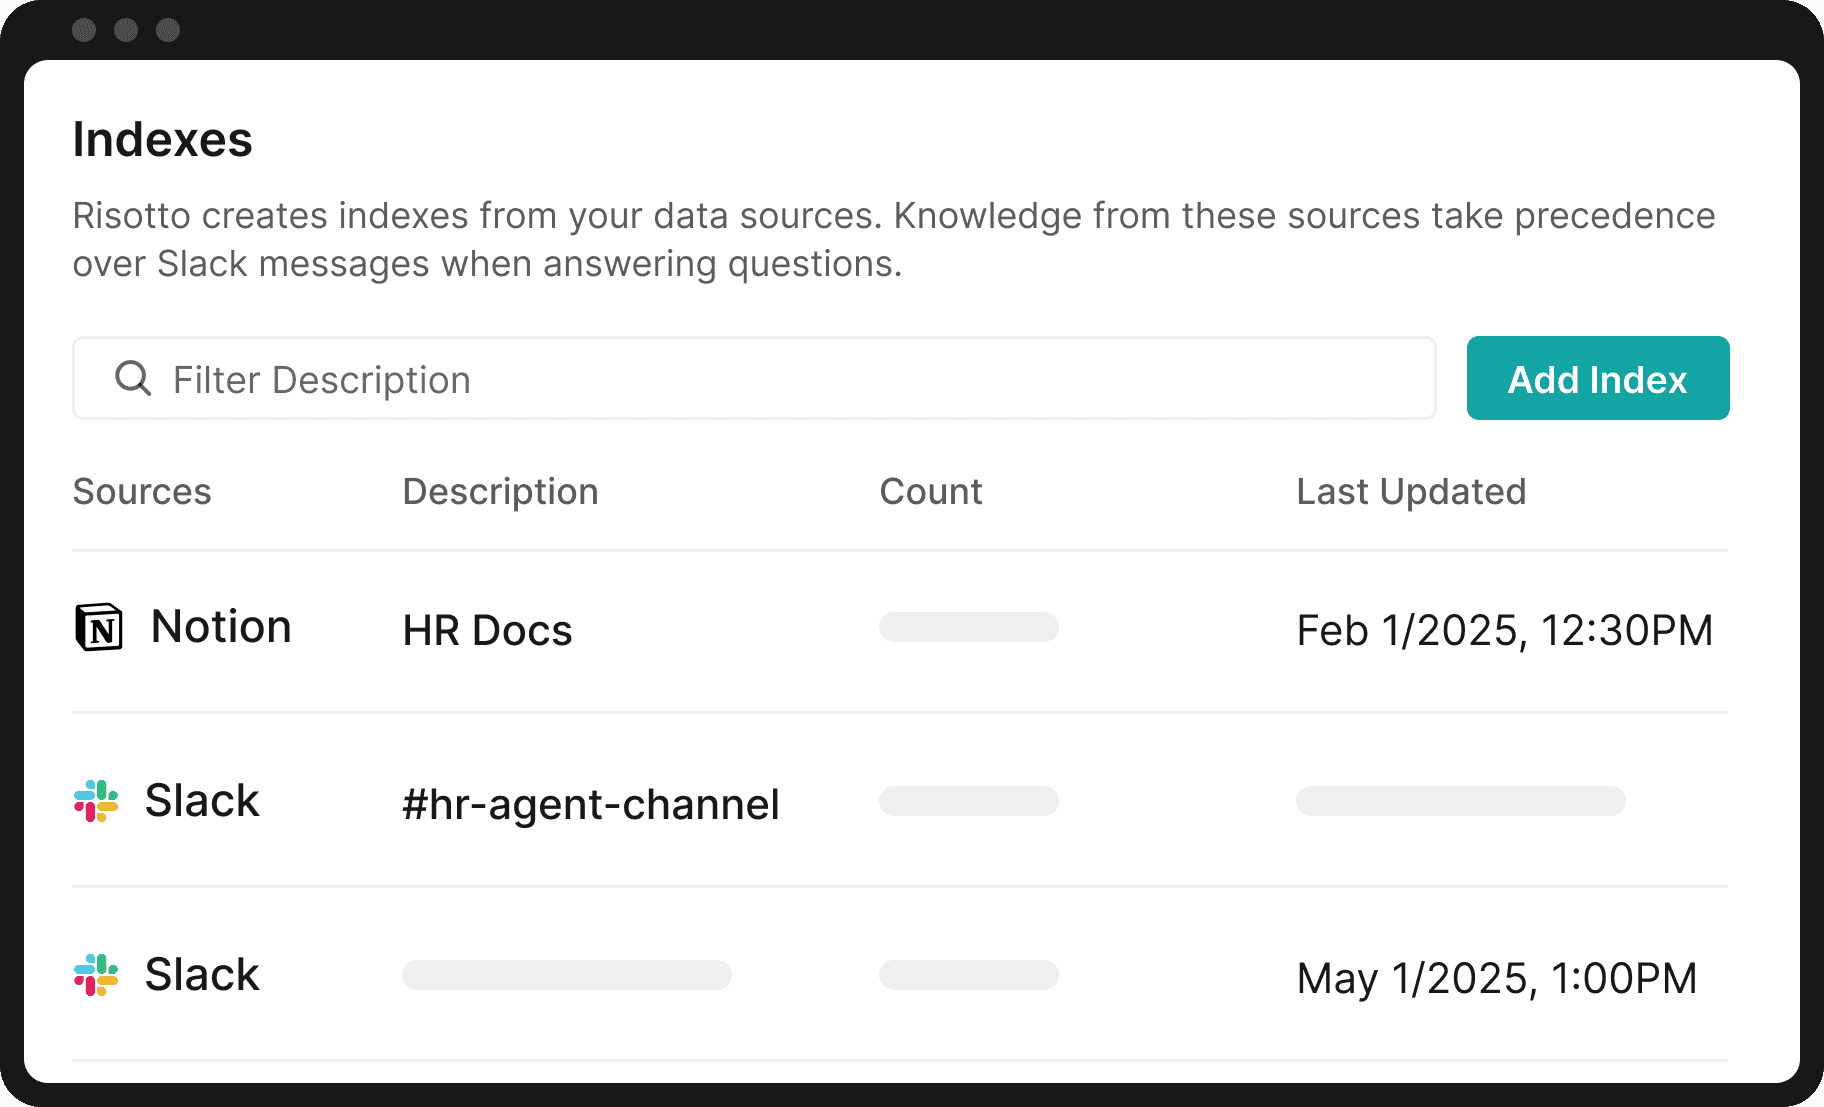Screen dimensions: 1824x1107
Task: Focus the Filter Description search field
Action: coord(754,378)
